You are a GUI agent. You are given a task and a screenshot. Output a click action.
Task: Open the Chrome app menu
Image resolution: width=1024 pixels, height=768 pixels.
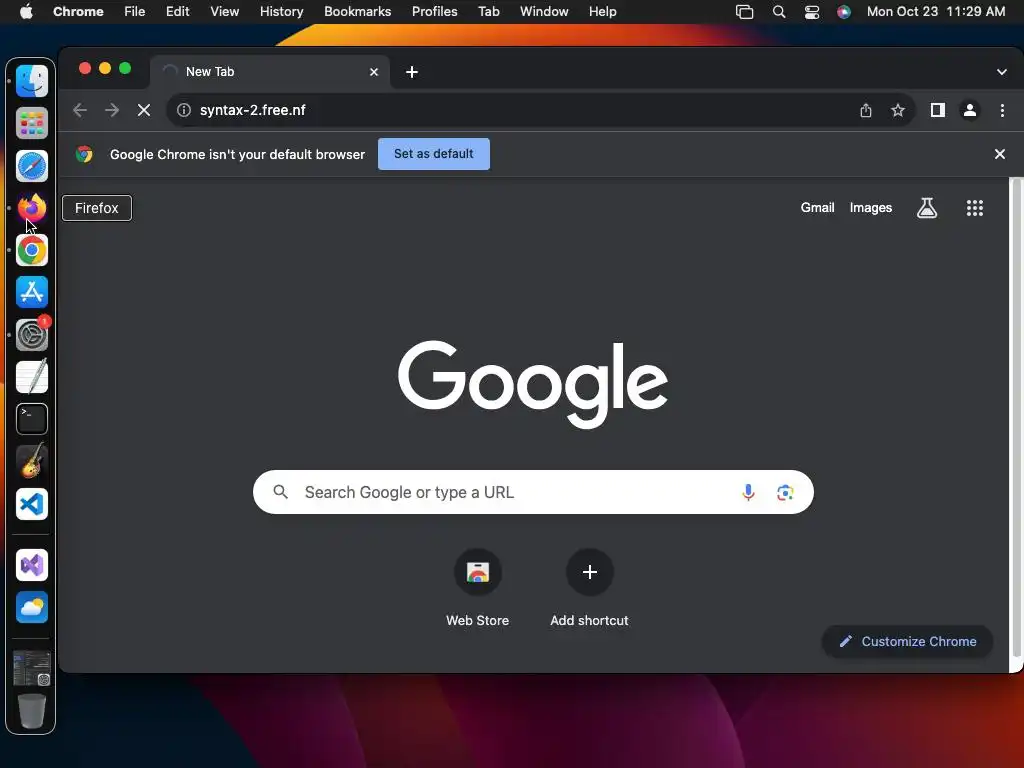(x=78, y=11)
